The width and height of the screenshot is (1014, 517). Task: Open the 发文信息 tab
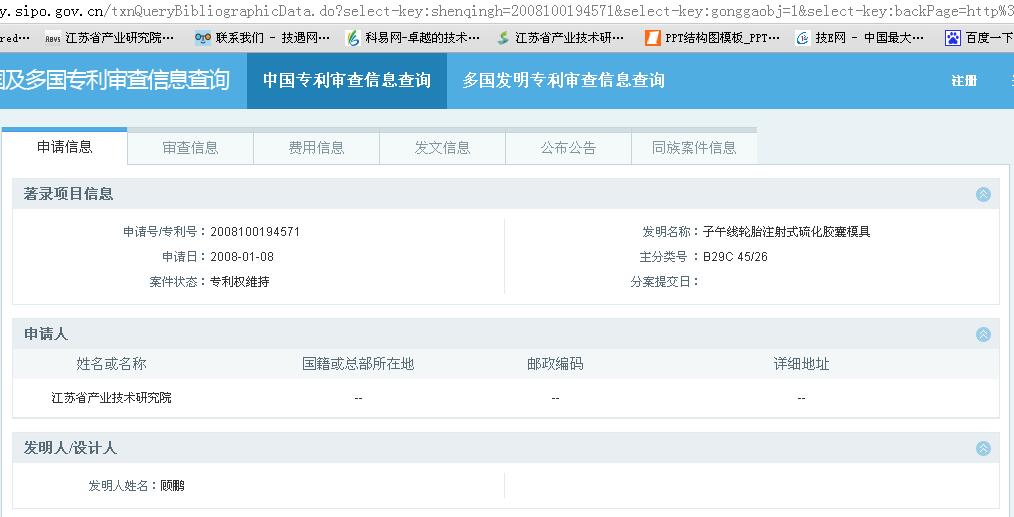tap(442, 148)
